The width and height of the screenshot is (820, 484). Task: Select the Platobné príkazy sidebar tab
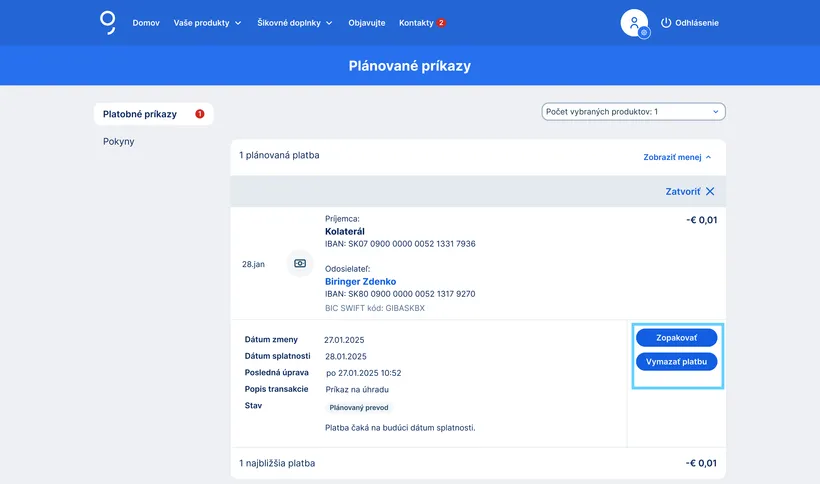[x=140, y=114]
